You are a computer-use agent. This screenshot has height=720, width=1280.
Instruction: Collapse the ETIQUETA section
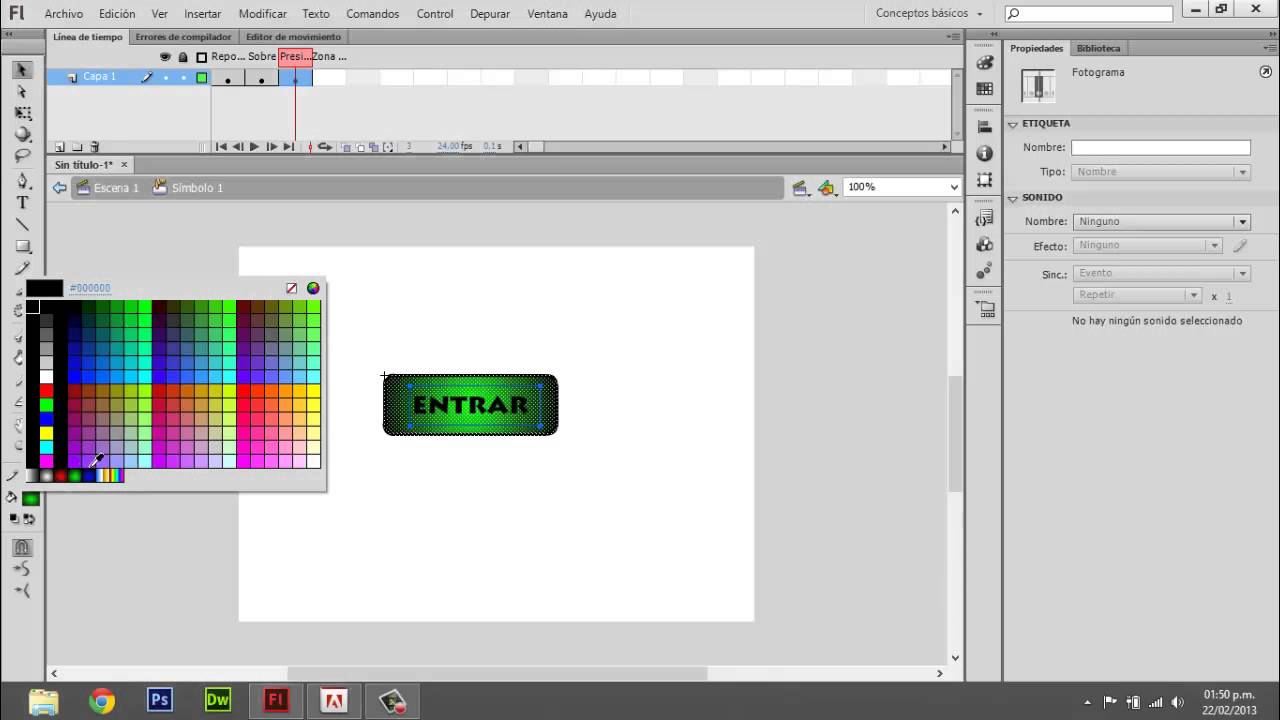pyautogui.click(x=1012, y=124)
